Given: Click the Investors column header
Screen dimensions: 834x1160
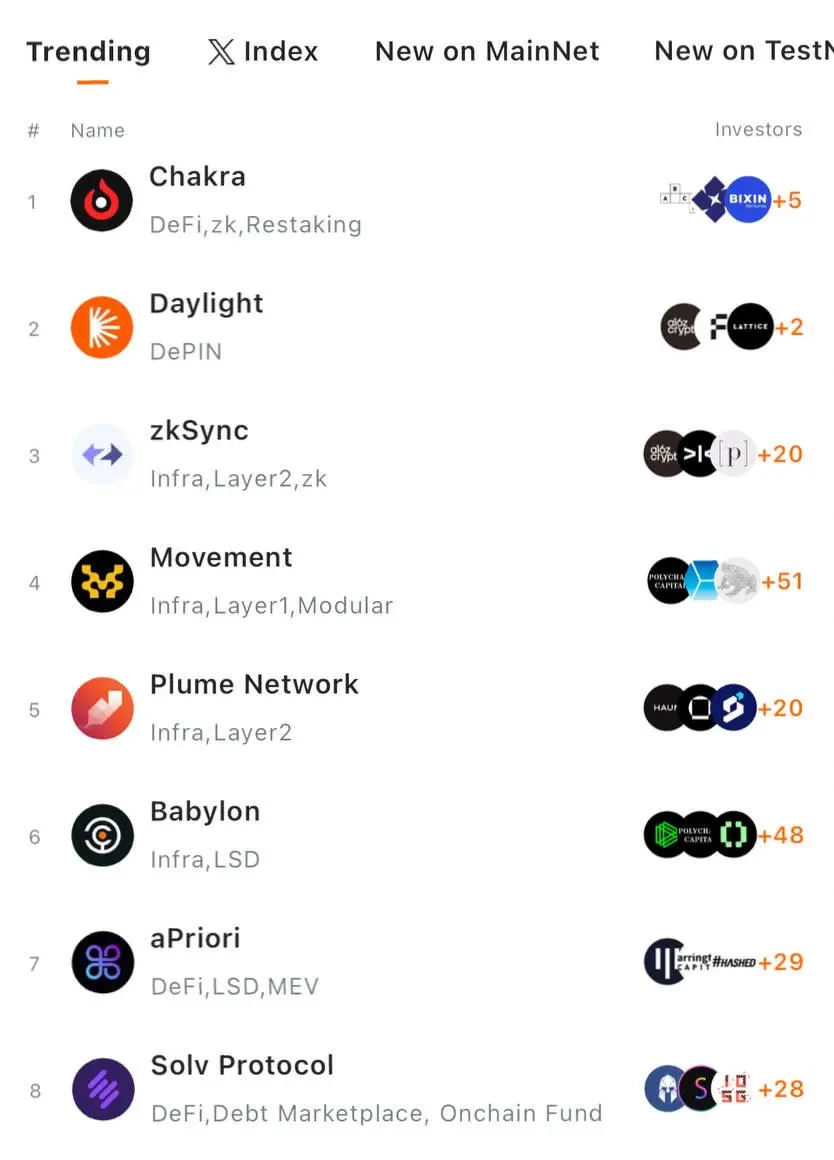Looking at the screenshot, I should click(x=759, y=129).
